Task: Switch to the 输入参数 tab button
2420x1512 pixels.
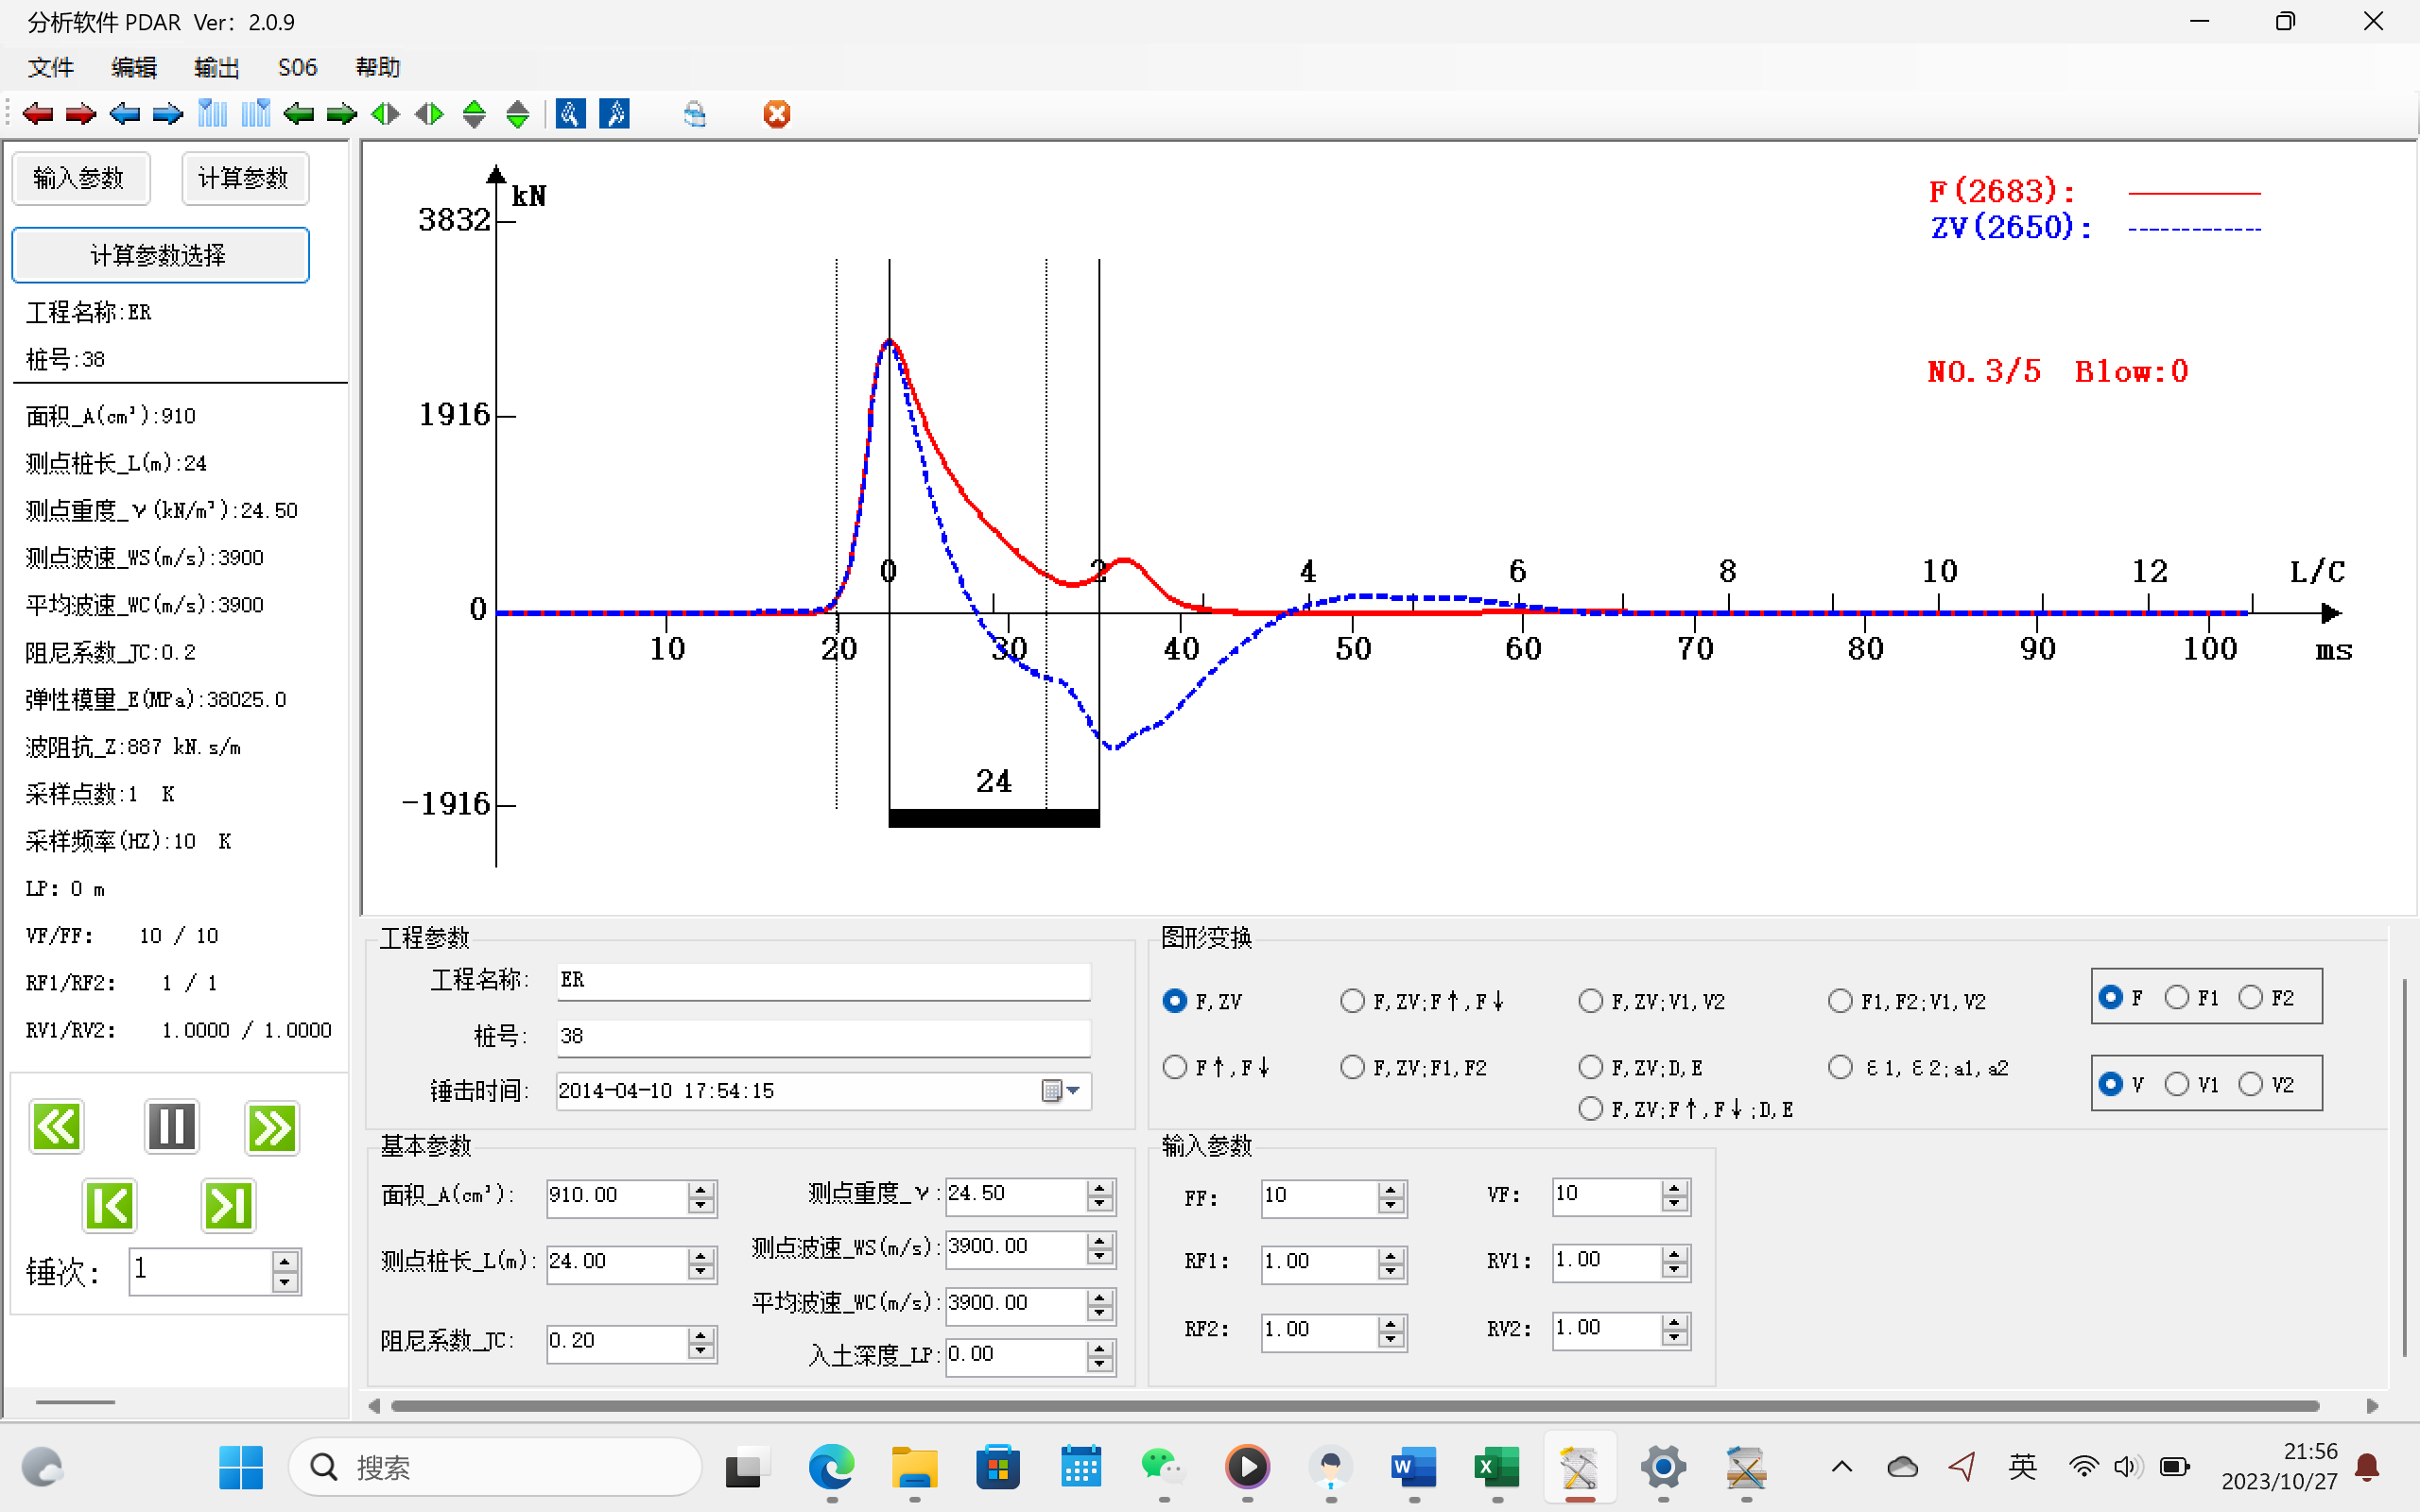Action: tap(80, 178)
